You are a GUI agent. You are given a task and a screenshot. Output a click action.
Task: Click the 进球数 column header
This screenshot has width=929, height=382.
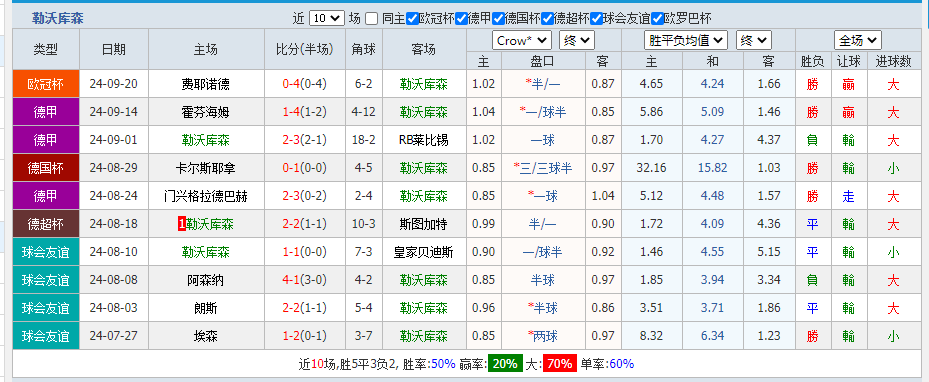click(893, 61)
